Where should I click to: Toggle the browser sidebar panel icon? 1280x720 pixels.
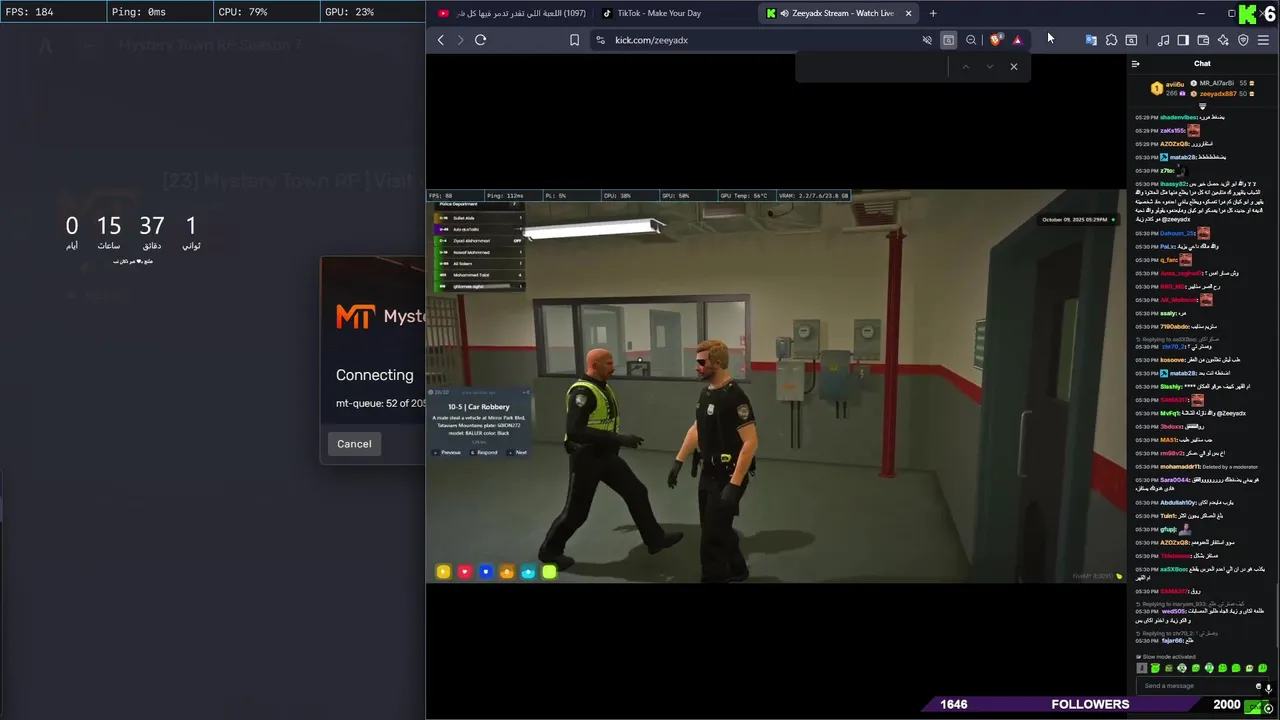[x=1183, y=40]
